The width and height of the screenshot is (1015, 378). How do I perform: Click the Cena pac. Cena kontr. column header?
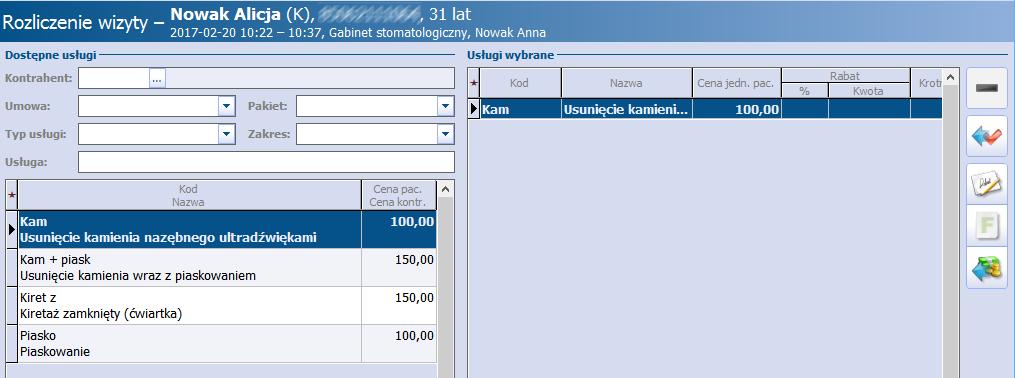tap(399, 195)
